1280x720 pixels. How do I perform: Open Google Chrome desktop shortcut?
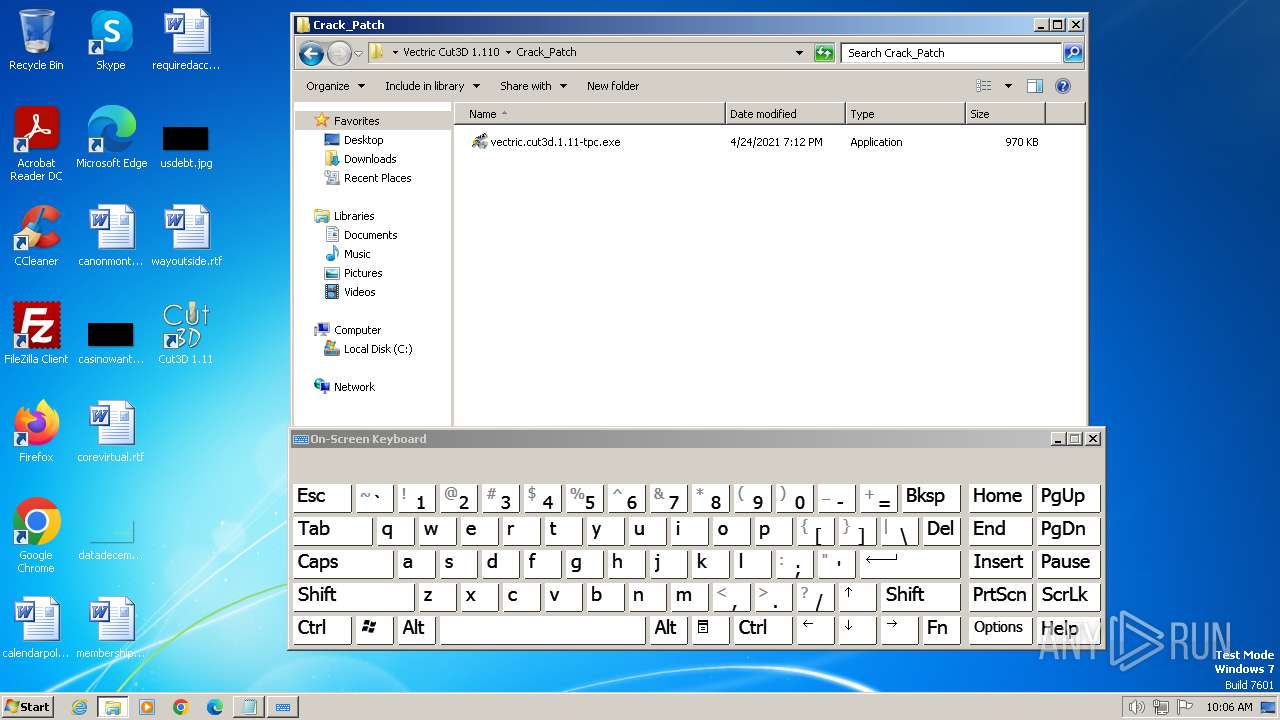point(36,536)
